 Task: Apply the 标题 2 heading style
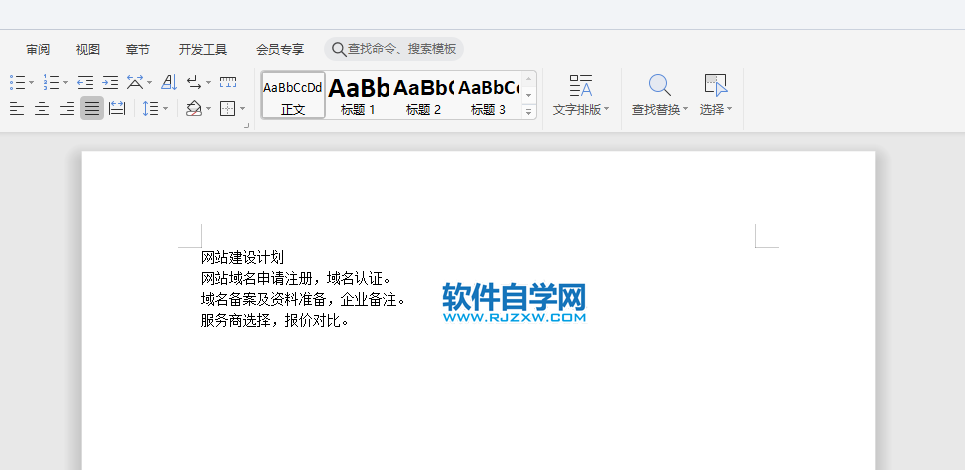coord(423,95)
